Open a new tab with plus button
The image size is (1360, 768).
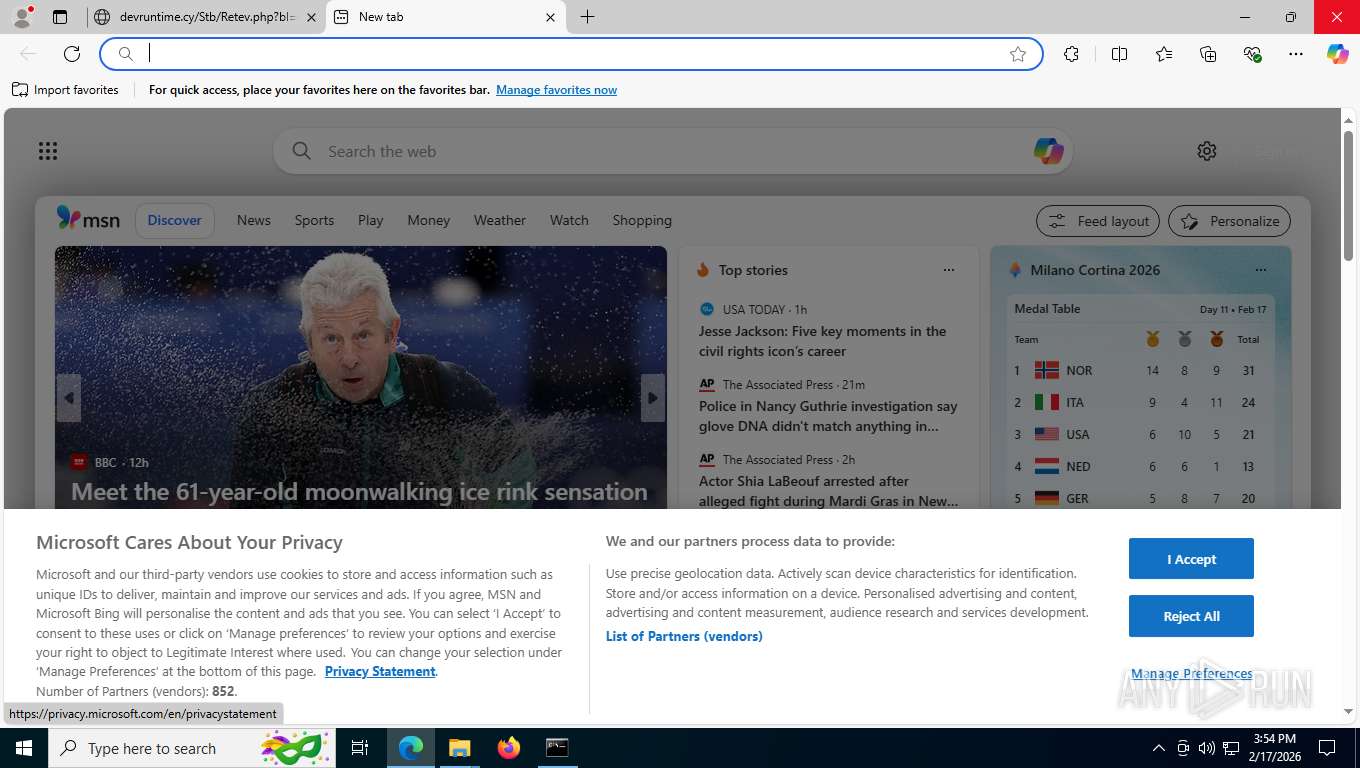coord(587,17)
